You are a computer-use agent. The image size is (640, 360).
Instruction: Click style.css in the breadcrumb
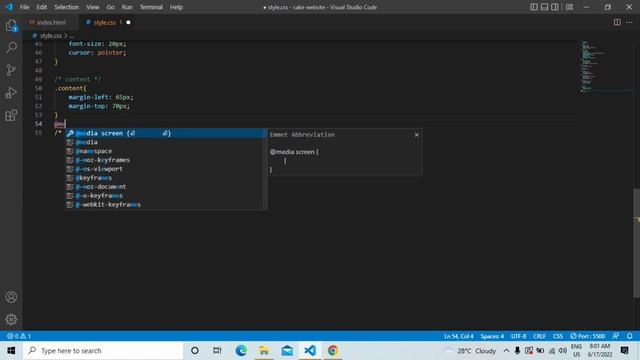coord(51,36)
